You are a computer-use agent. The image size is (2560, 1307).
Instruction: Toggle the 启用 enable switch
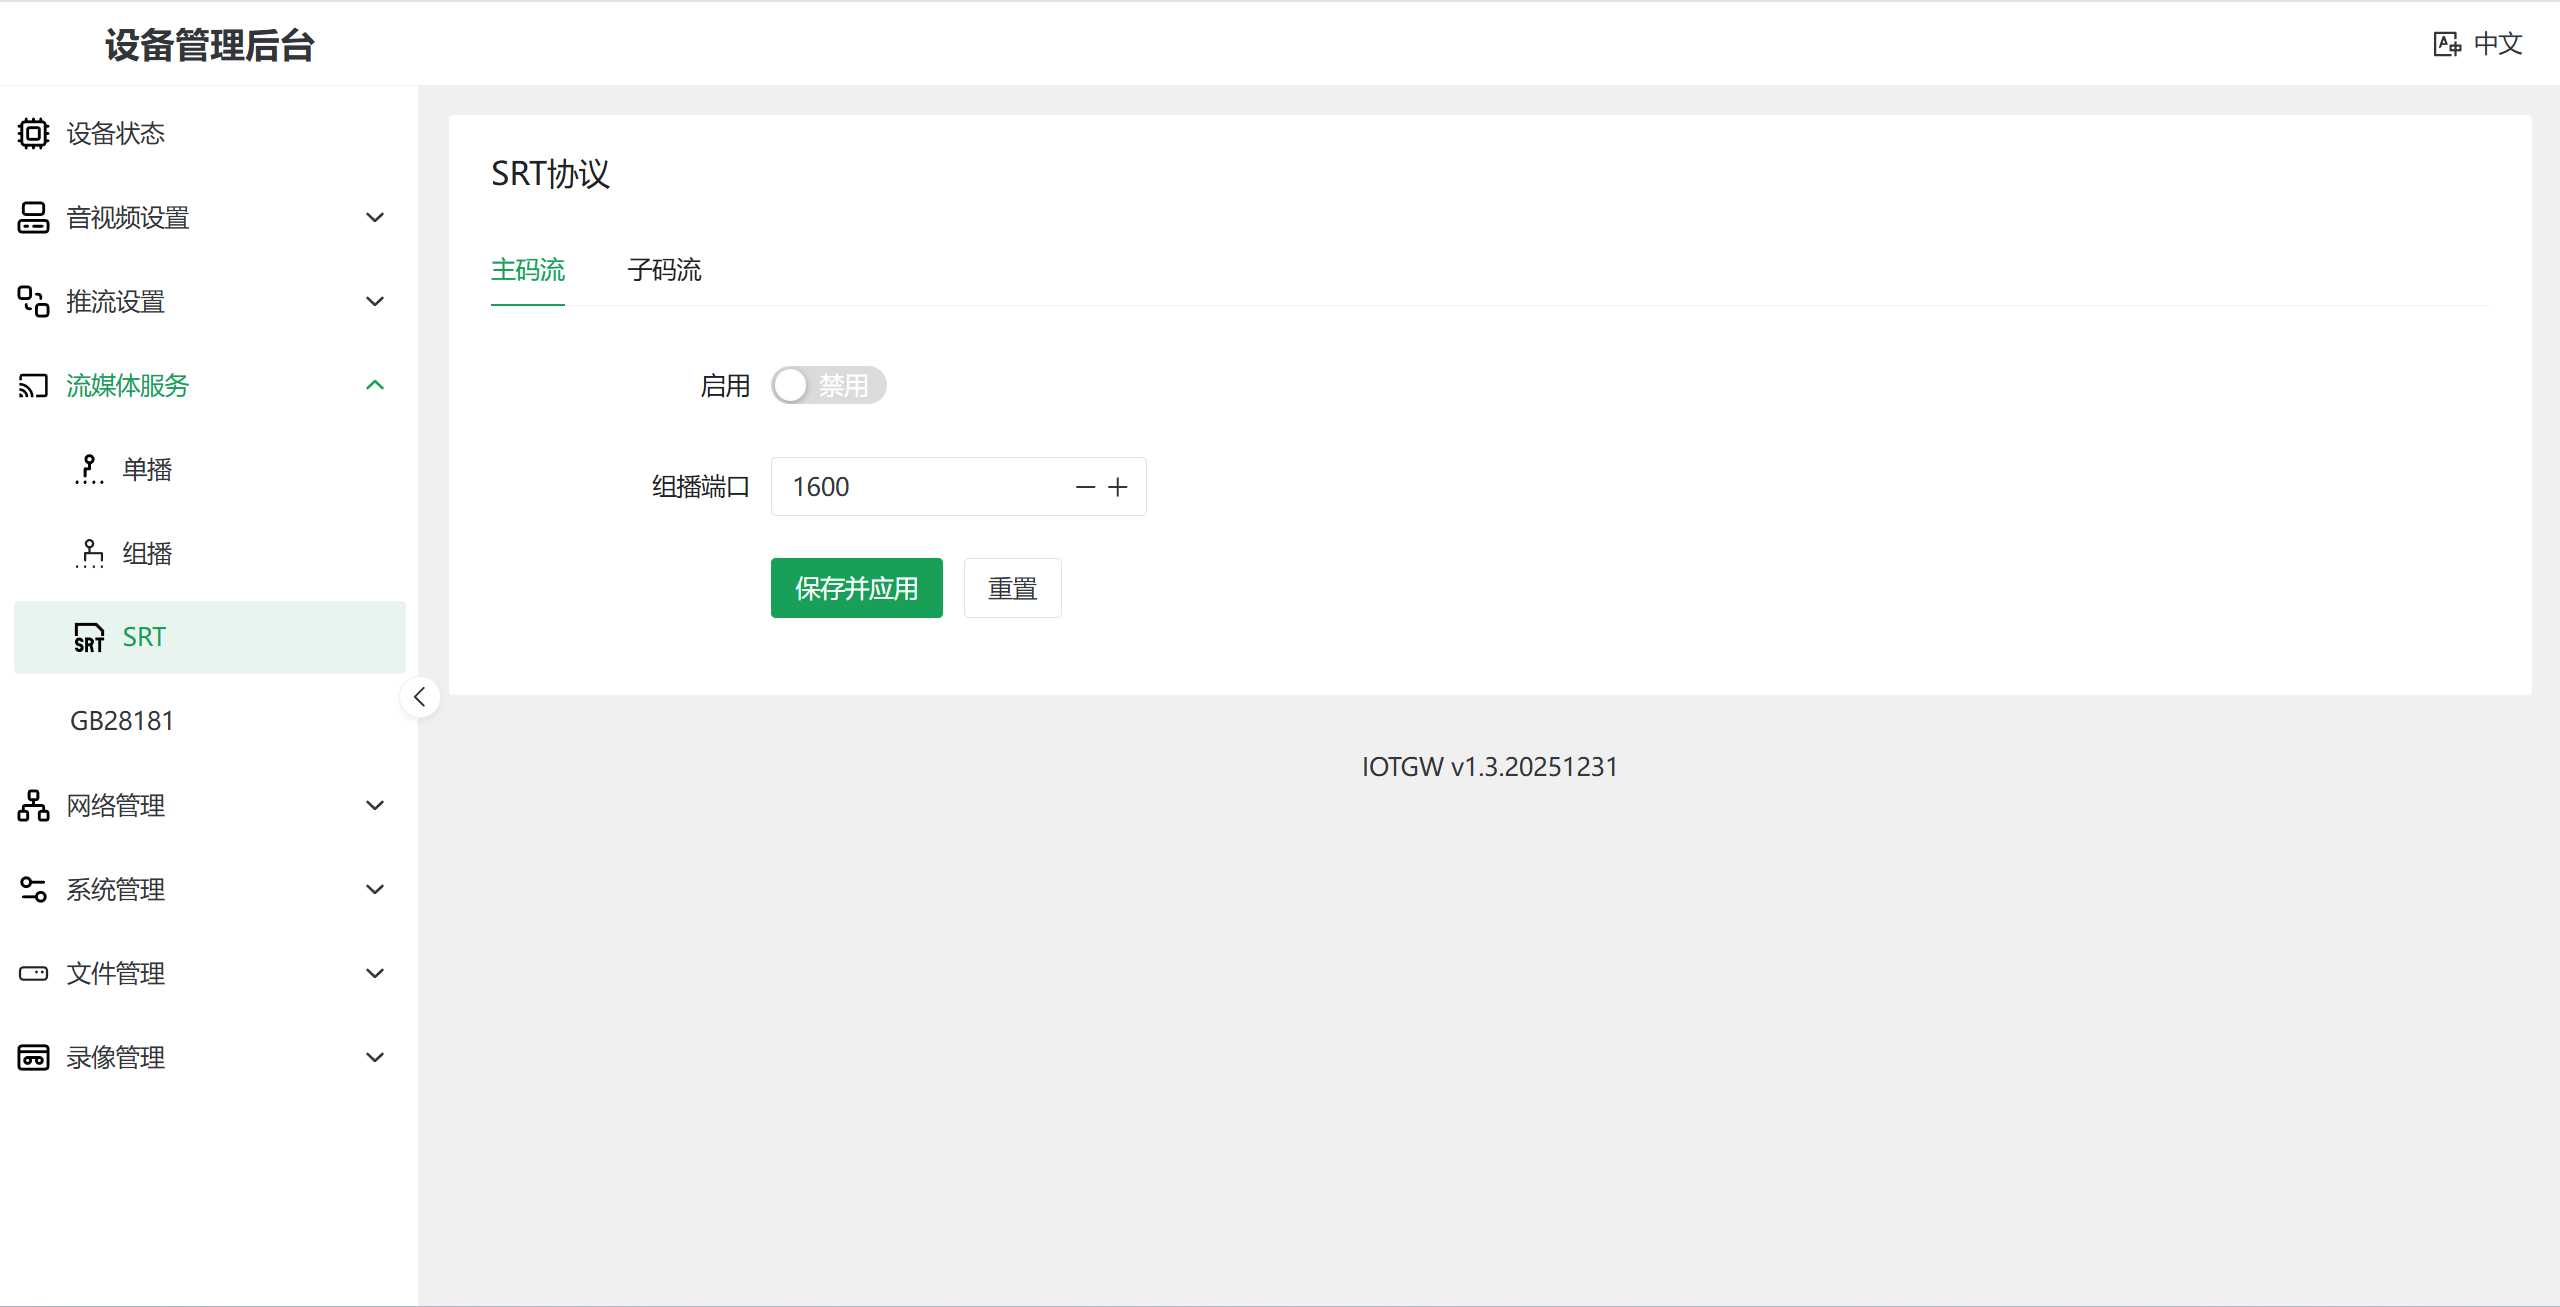pyautogui.click(x=828, y=385)
